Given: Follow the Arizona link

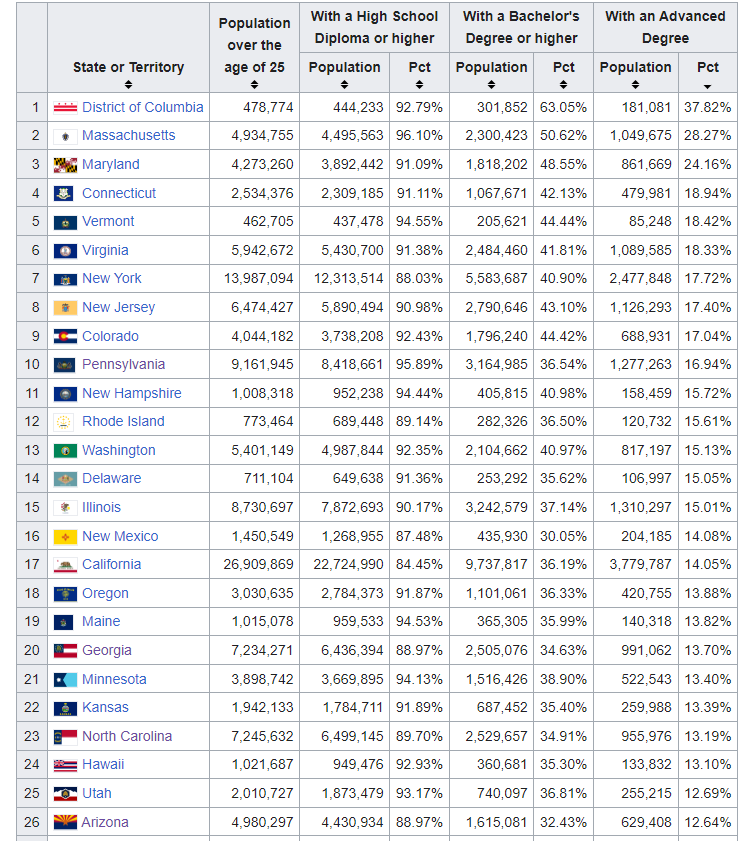Looking at the screenshot, I should point(105,822).
